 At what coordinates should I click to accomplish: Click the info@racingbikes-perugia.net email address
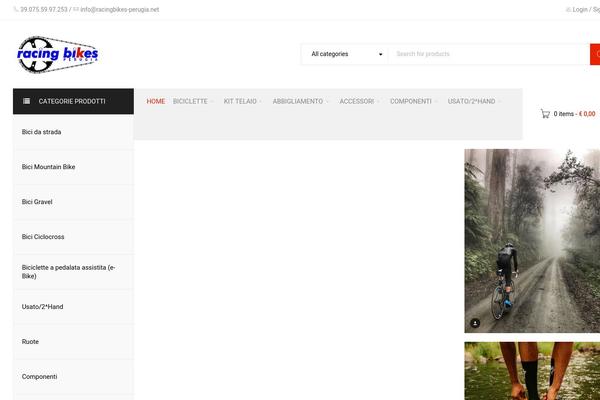point(120,10)
